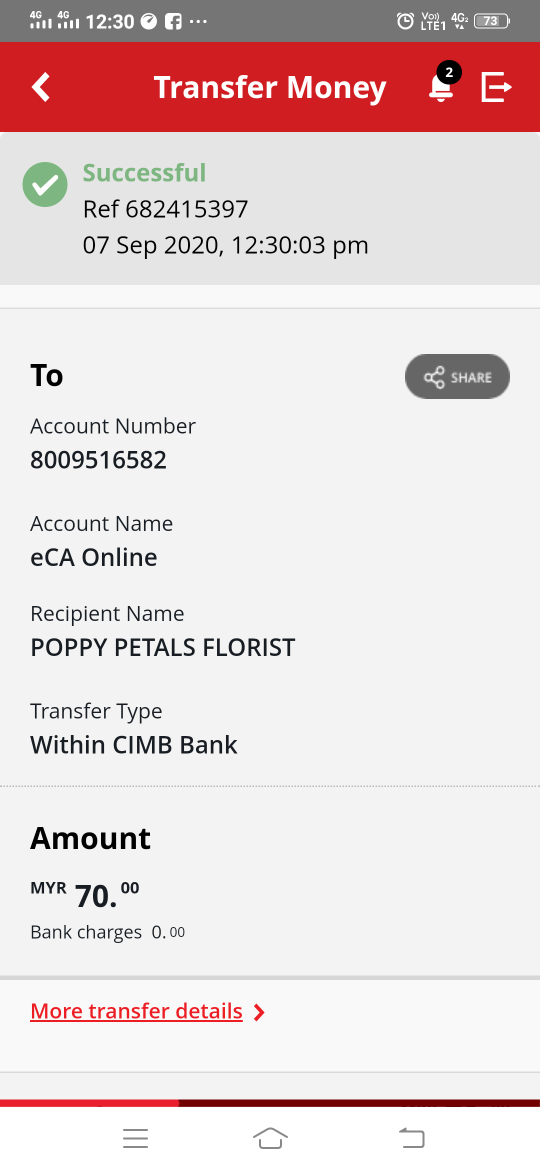Viewport: 540px width, 1170px height.
Task: Tap the Android home navigation icon
Action: [x=270, y=1138]
